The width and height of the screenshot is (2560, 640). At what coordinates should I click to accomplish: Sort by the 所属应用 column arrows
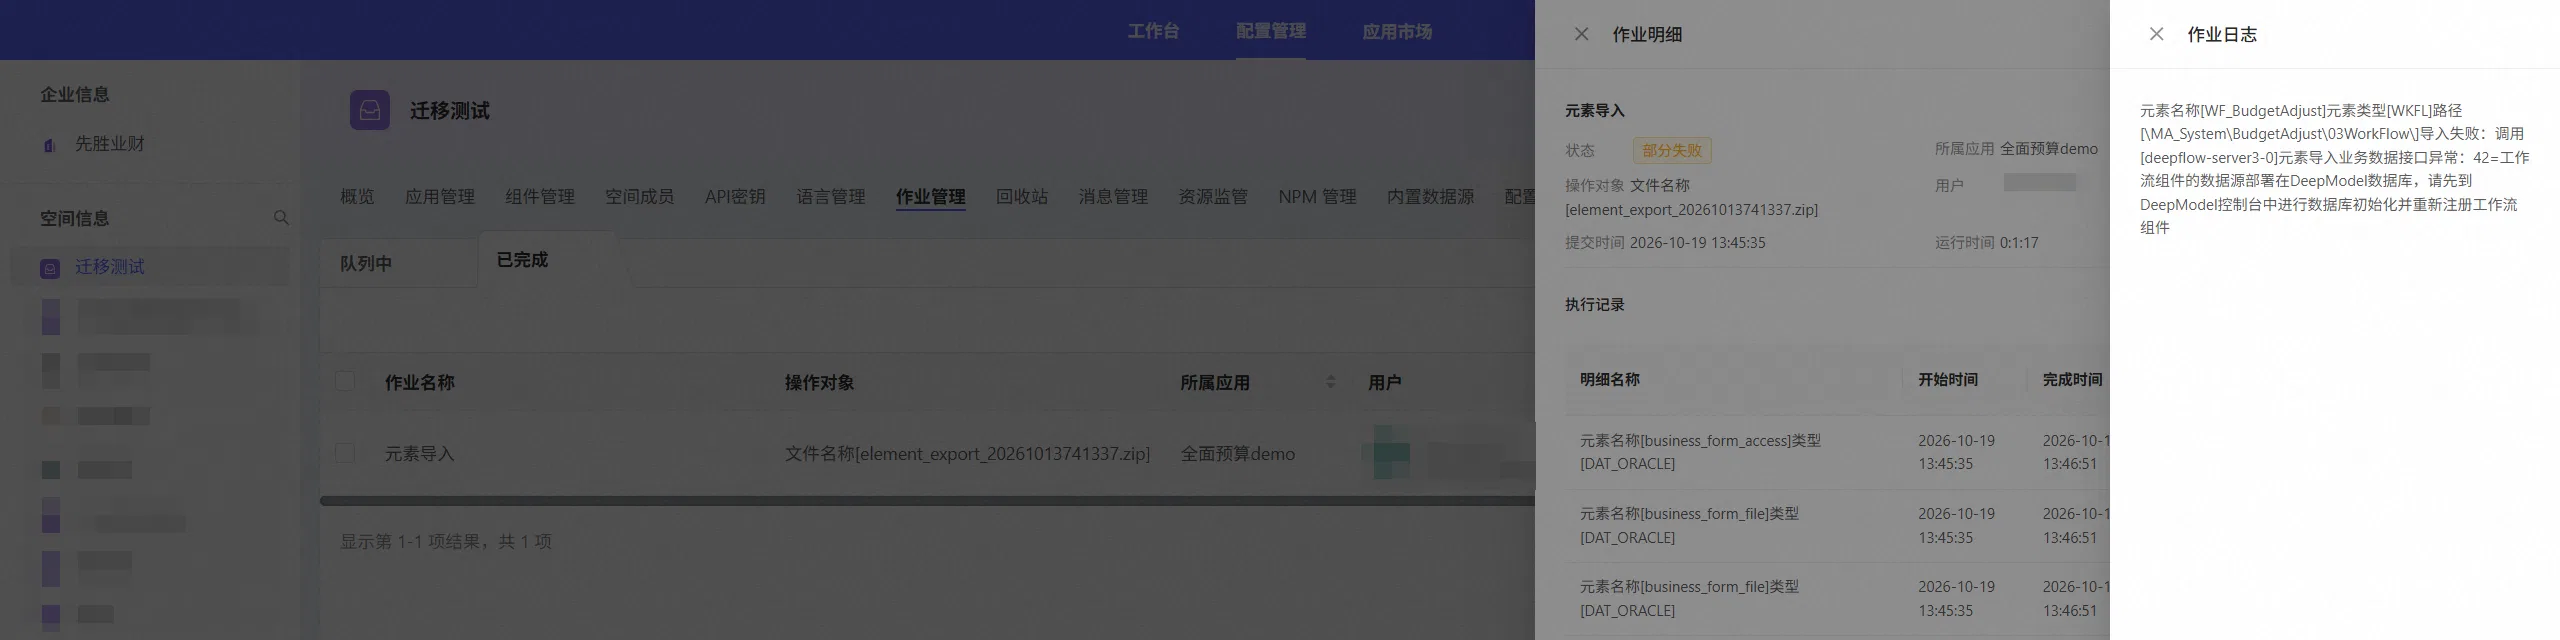click(1330, 382)
